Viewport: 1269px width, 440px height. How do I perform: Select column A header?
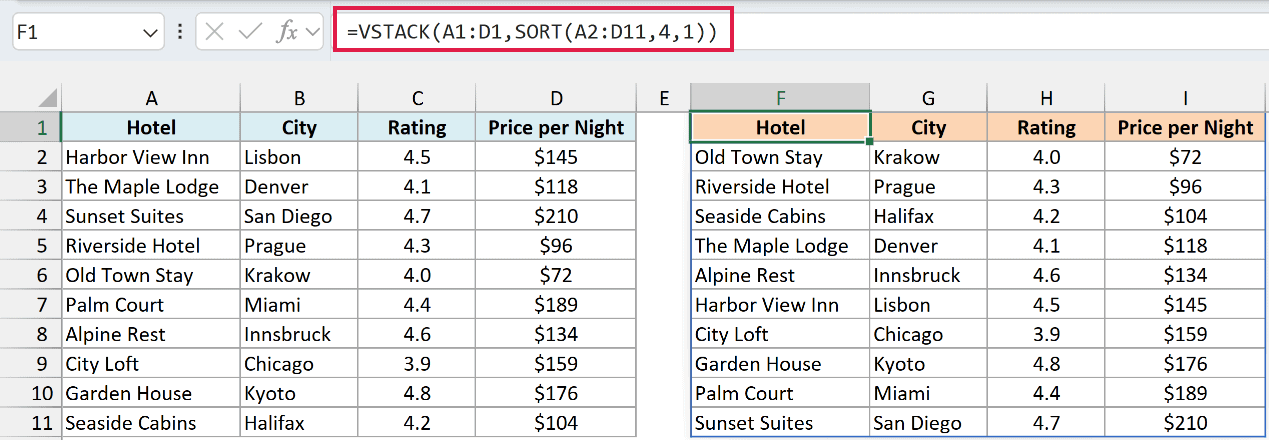pos(151,98)
